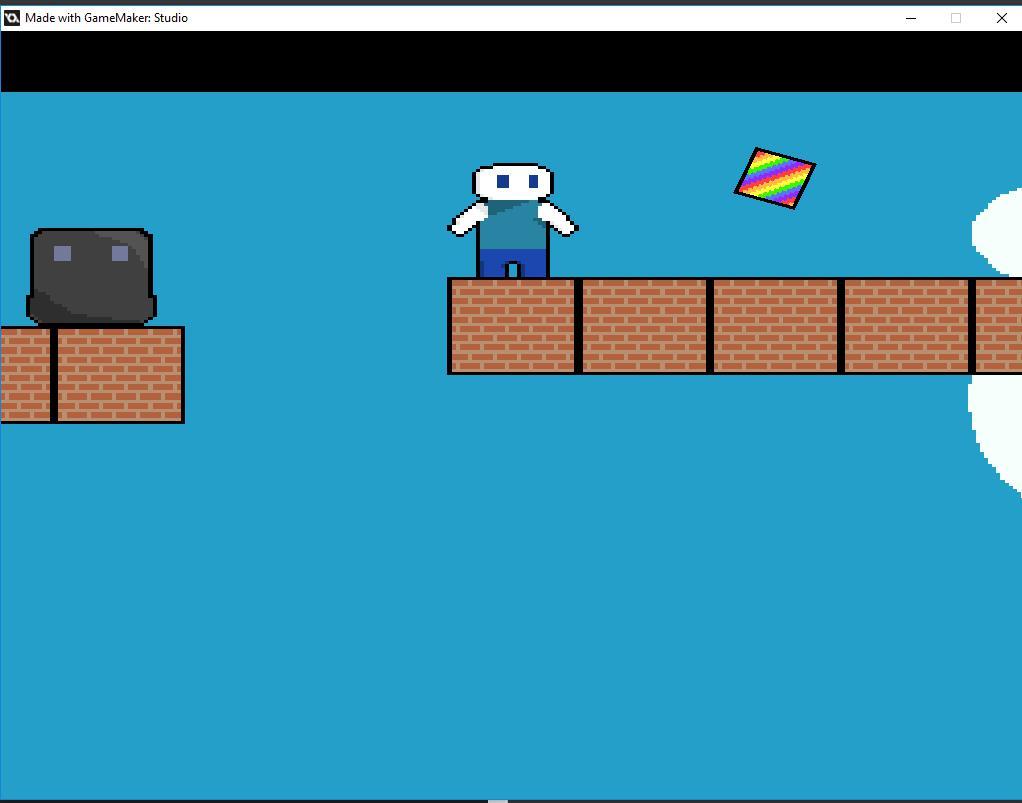Minimize the GameMaker game window

[910, 17]
